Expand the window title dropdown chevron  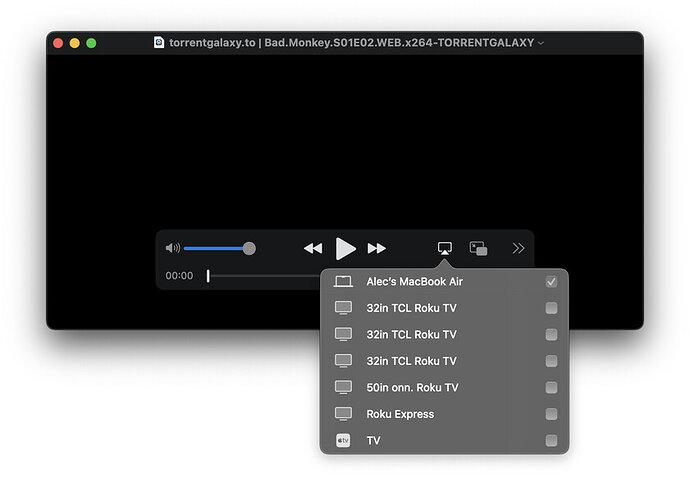tap(541, 43)
